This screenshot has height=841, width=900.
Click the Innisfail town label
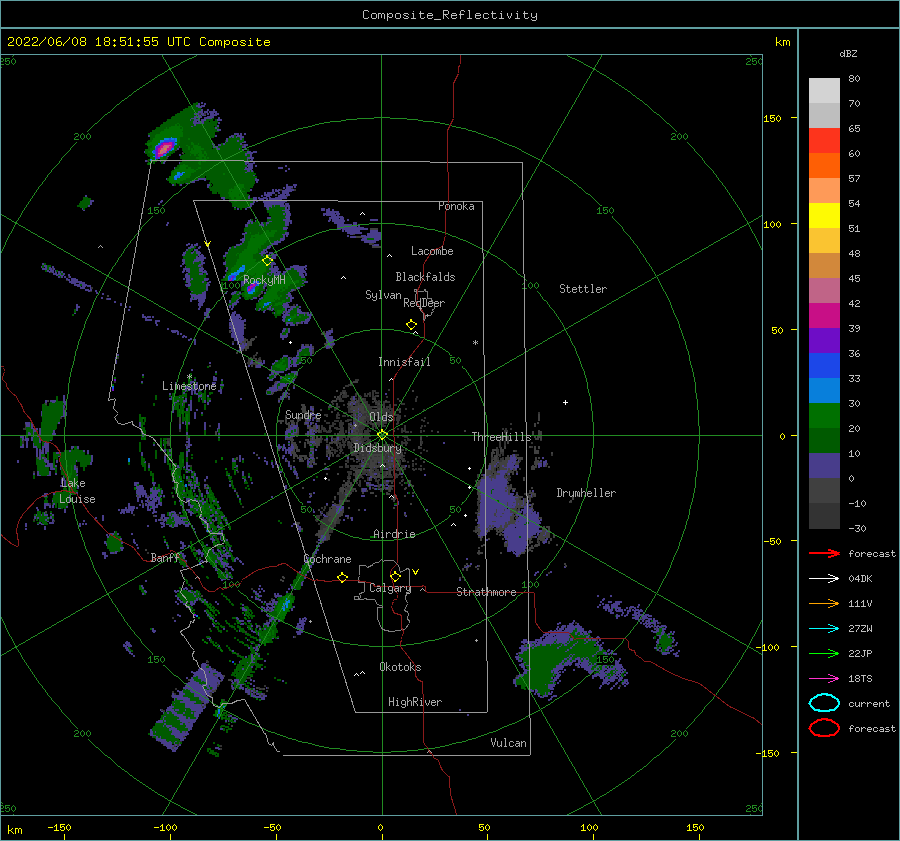(x=404, y=362)
